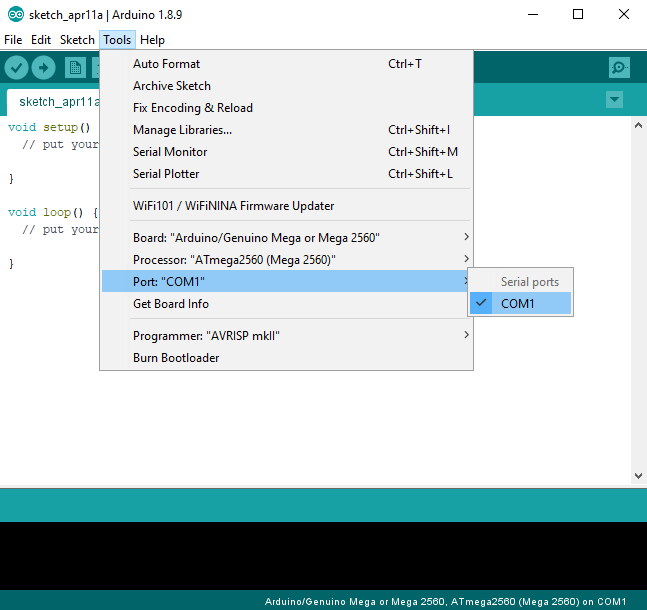Switch to the sketch_apr11a tab
The image size is (647, 610).
pos(55,102)
